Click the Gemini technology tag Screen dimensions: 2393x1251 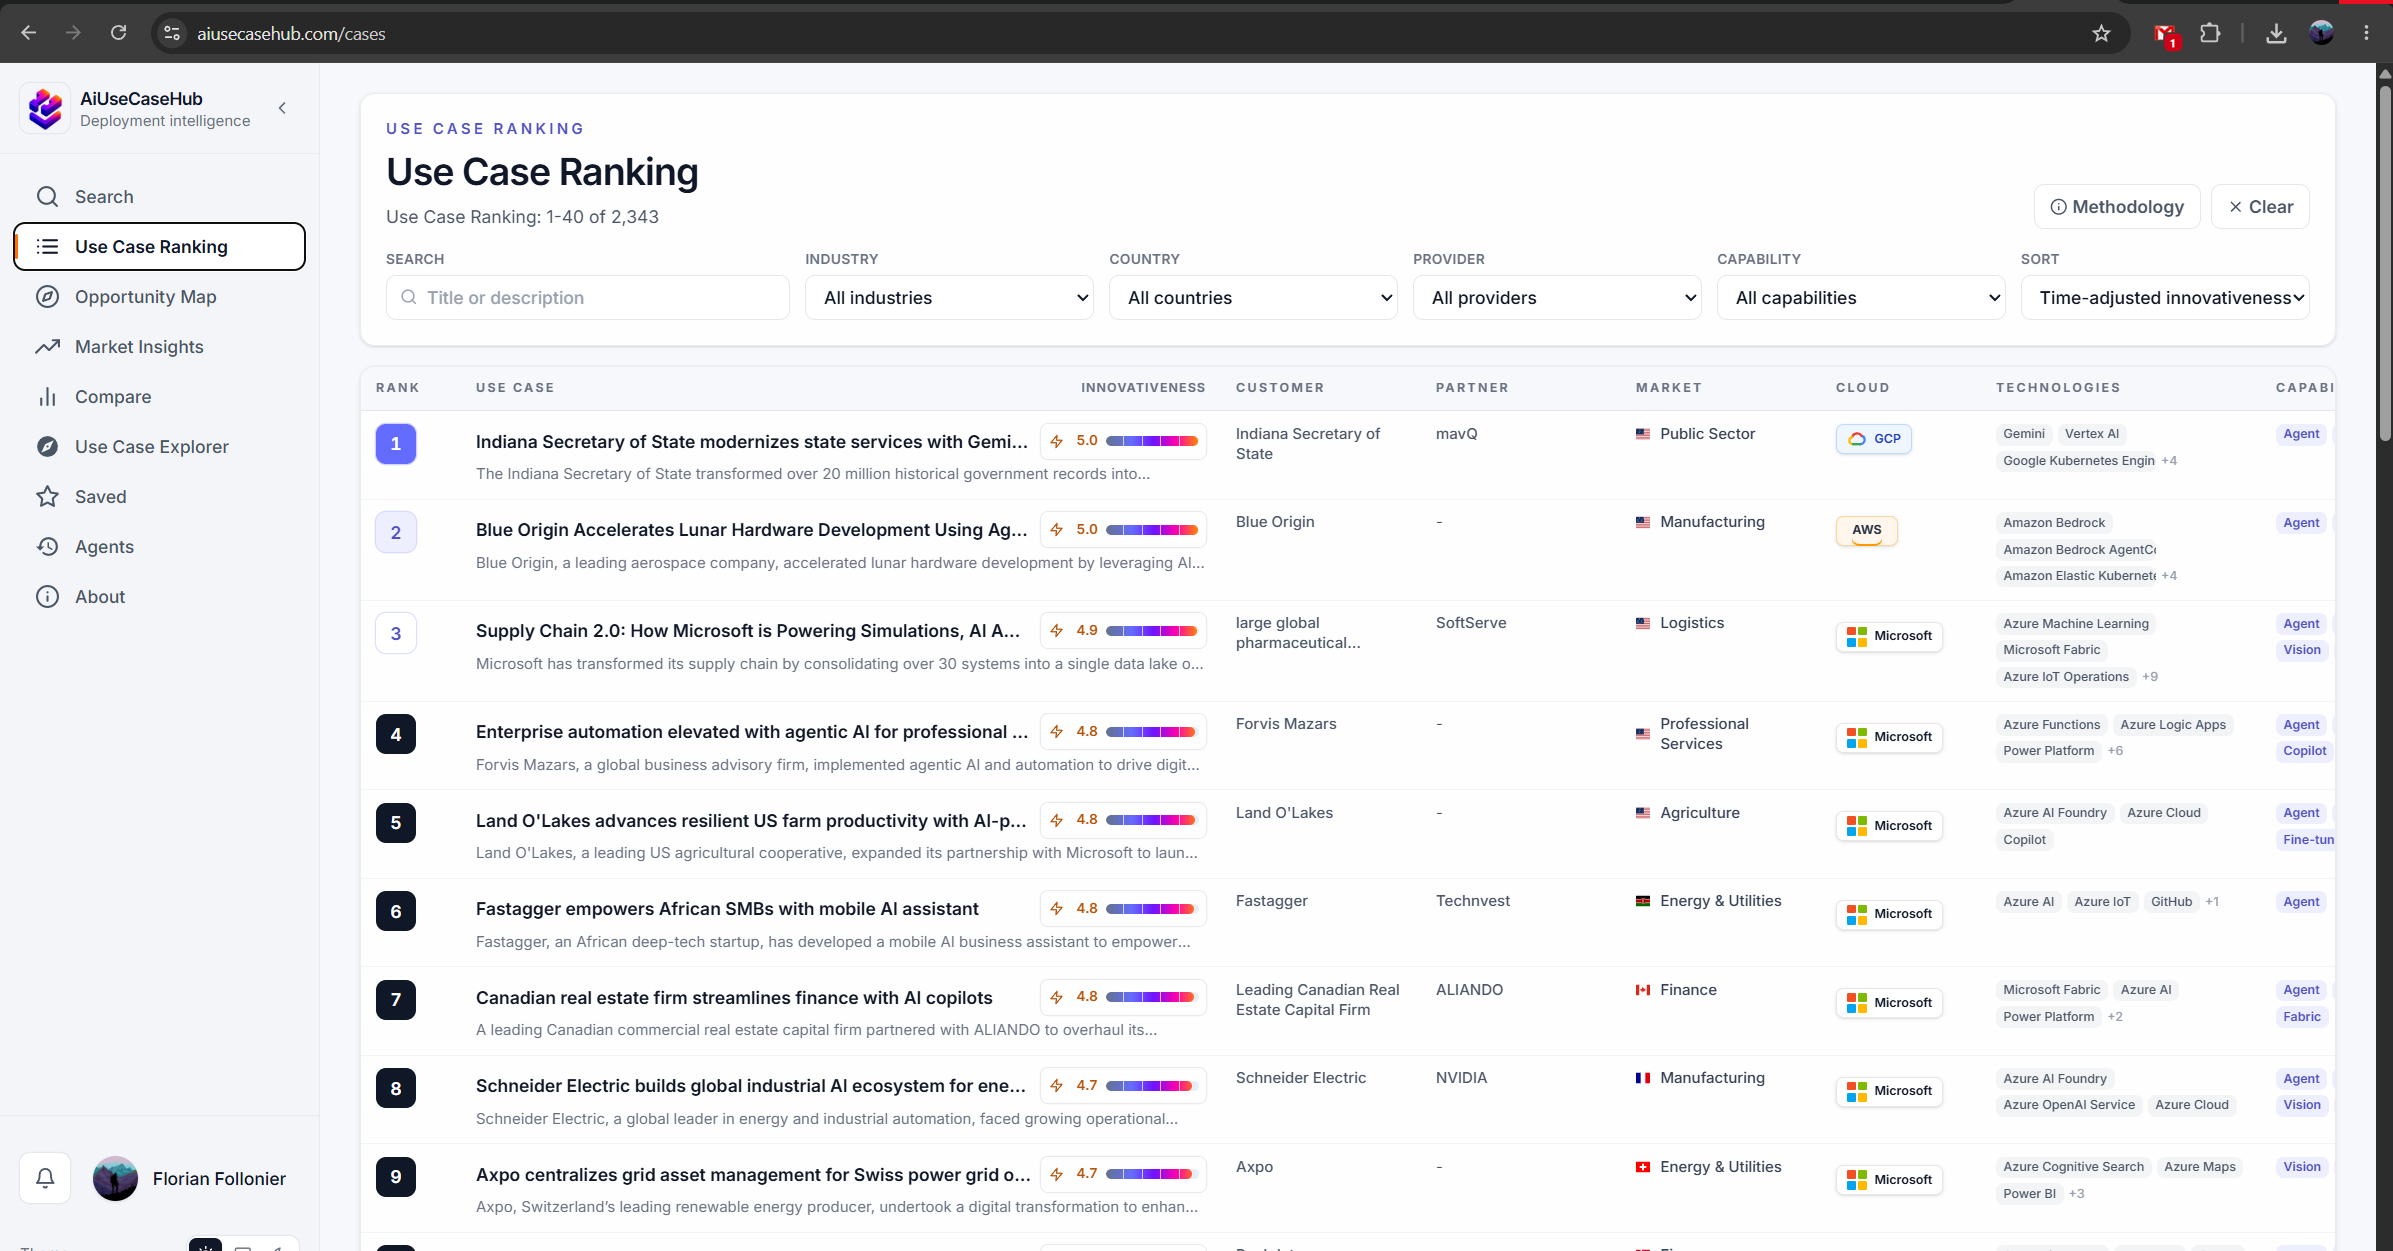point(2023,434)
